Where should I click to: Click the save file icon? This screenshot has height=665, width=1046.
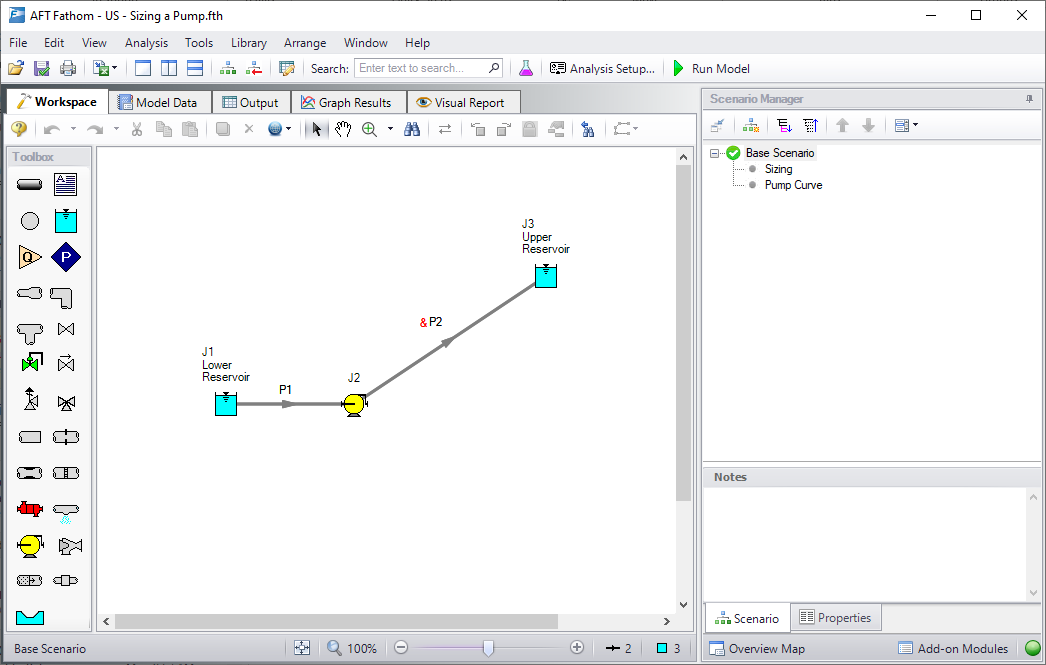pyautogui.click(x=42, y=69)
